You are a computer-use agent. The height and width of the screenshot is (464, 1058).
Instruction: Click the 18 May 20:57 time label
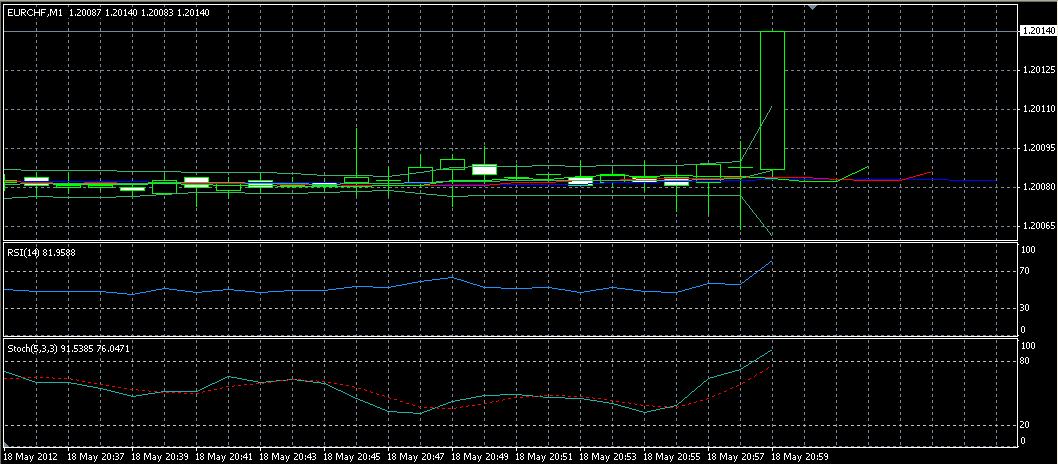coord(737,457)
